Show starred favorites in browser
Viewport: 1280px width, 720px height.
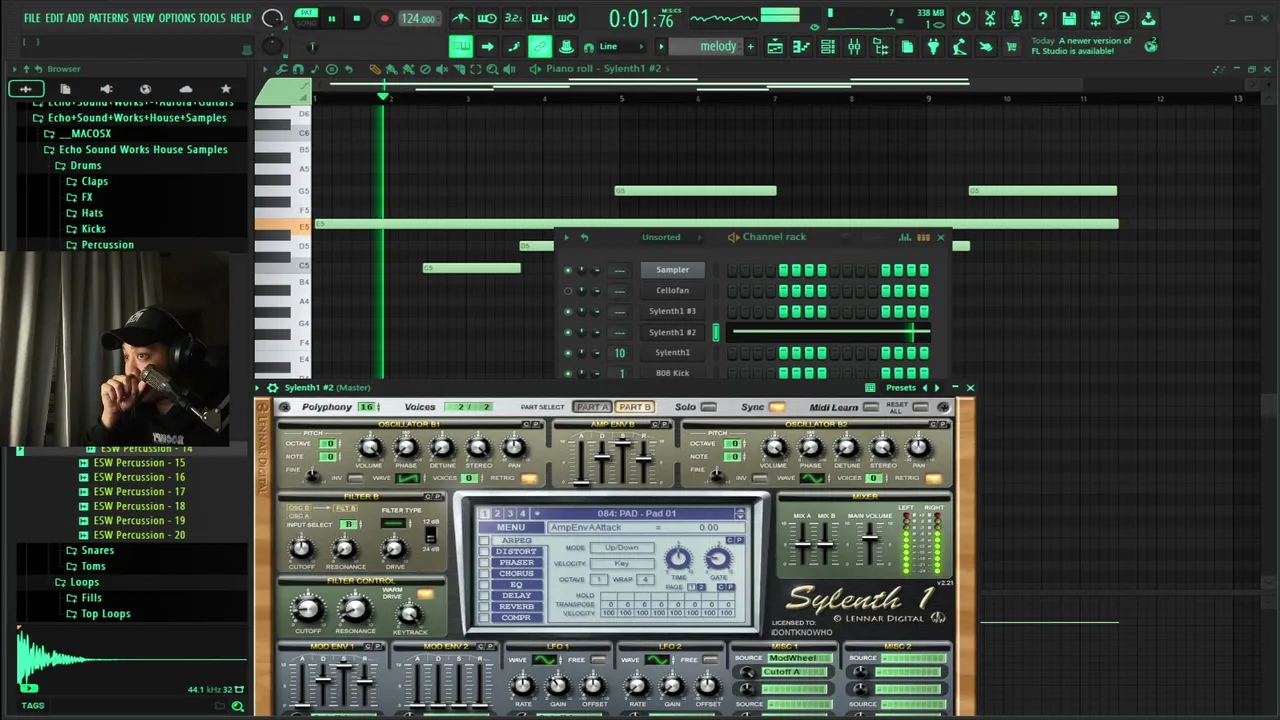225,89
